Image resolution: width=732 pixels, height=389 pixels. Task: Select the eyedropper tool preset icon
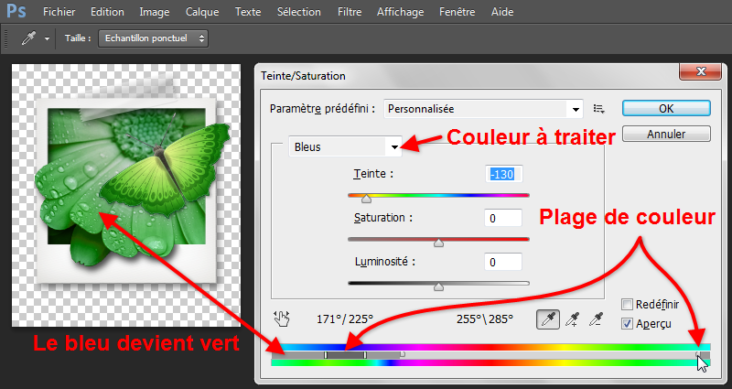click(x=28, y=39)
